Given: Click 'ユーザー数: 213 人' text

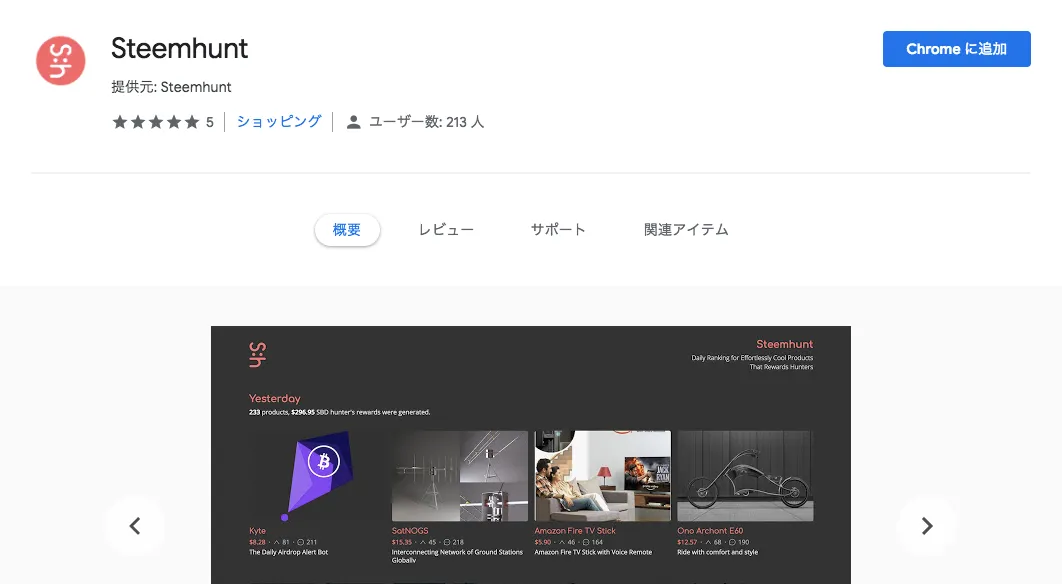Looking at the screenshot, I should [426, 122].
